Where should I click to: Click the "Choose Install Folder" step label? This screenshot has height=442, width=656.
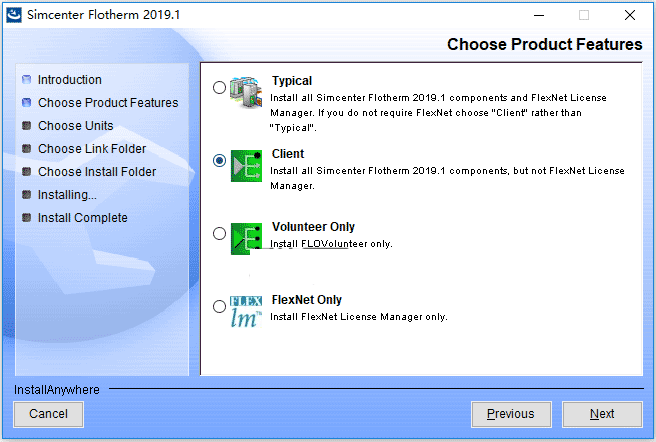(97, 172)
